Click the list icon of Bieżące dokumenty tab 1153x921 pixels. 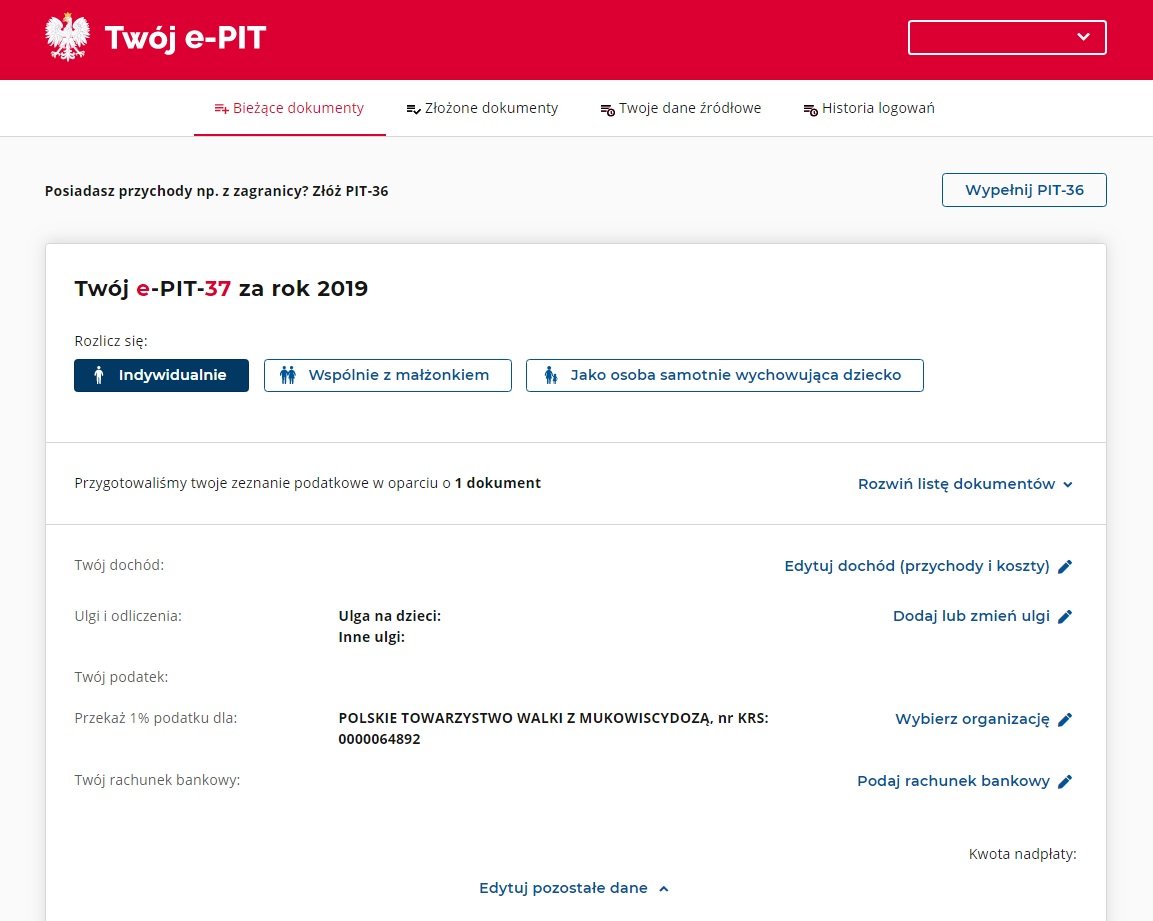(x=221, y=109)
